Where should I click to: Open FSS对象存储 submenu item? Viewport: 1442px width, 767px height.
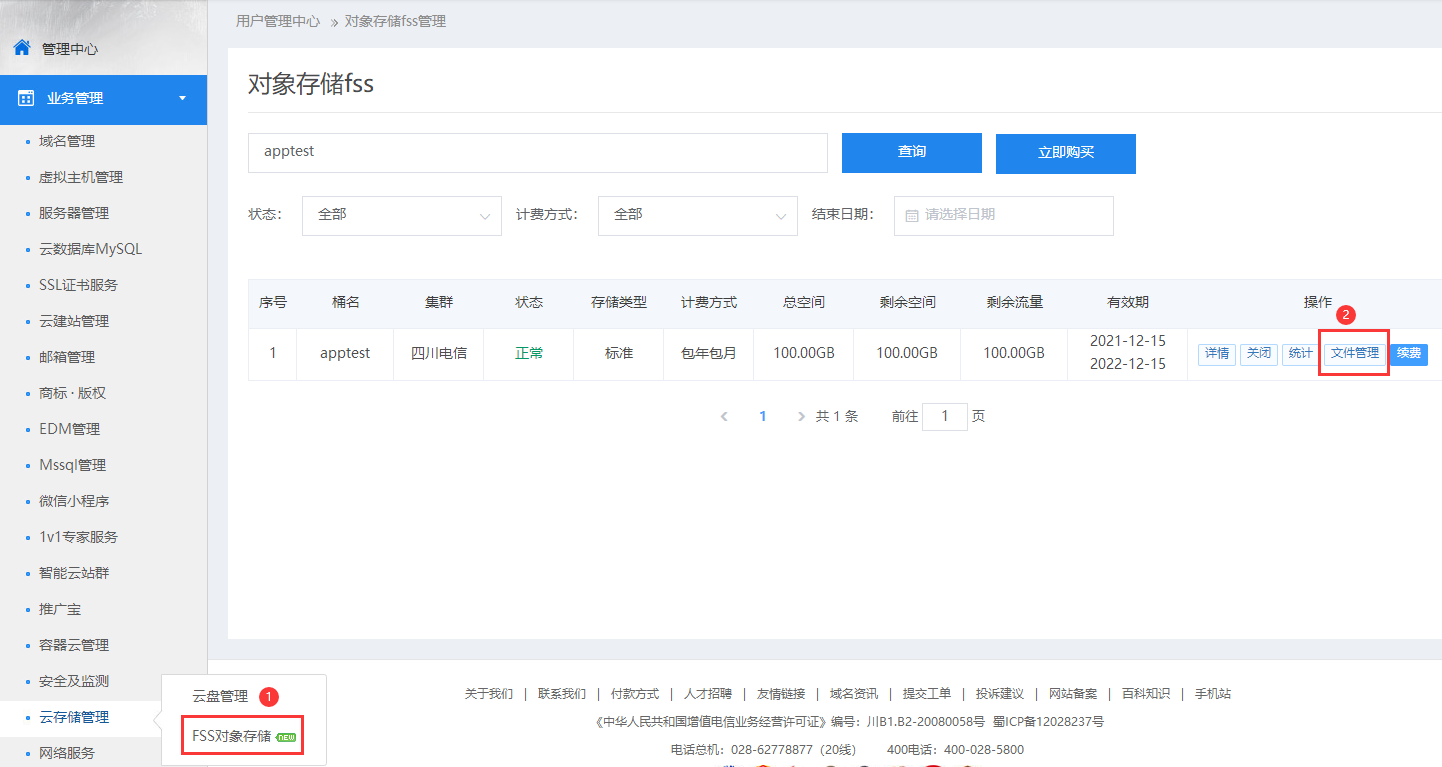232,736
